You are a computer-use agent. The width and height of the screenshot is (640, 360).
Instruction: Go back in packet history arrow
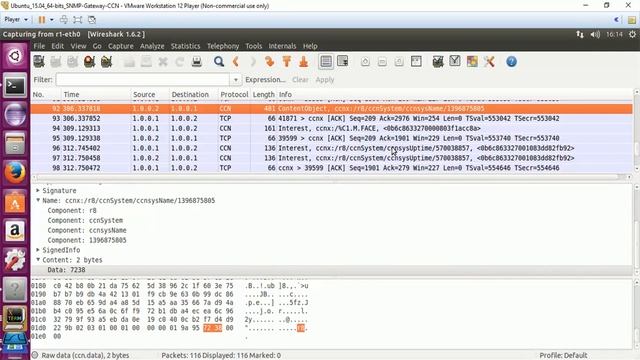point(236,62)
